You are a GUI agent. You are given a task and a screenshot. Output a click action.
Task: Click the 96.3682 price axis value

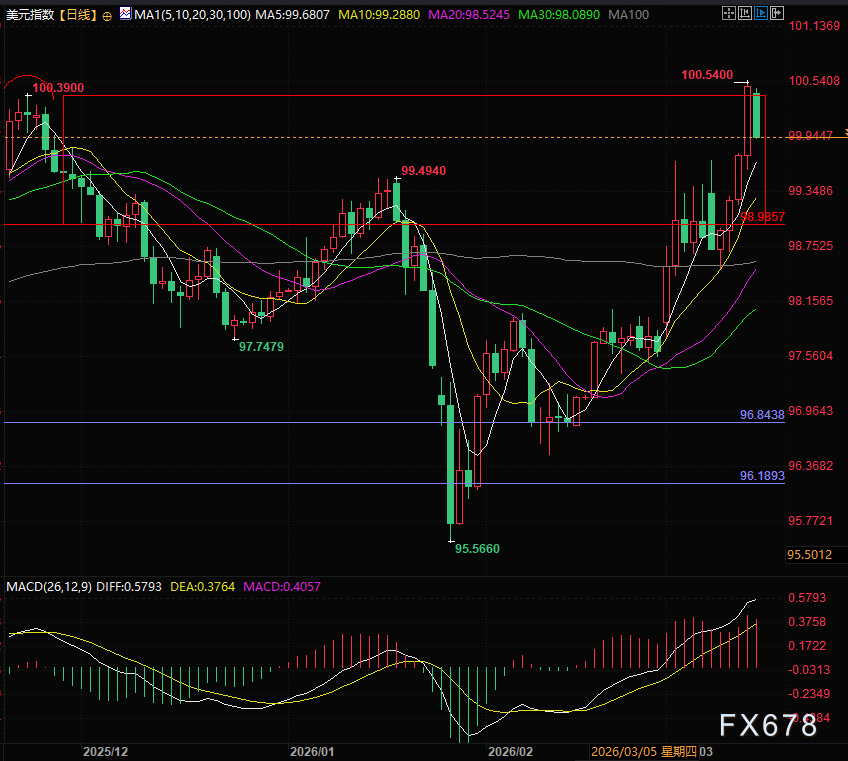811,466
